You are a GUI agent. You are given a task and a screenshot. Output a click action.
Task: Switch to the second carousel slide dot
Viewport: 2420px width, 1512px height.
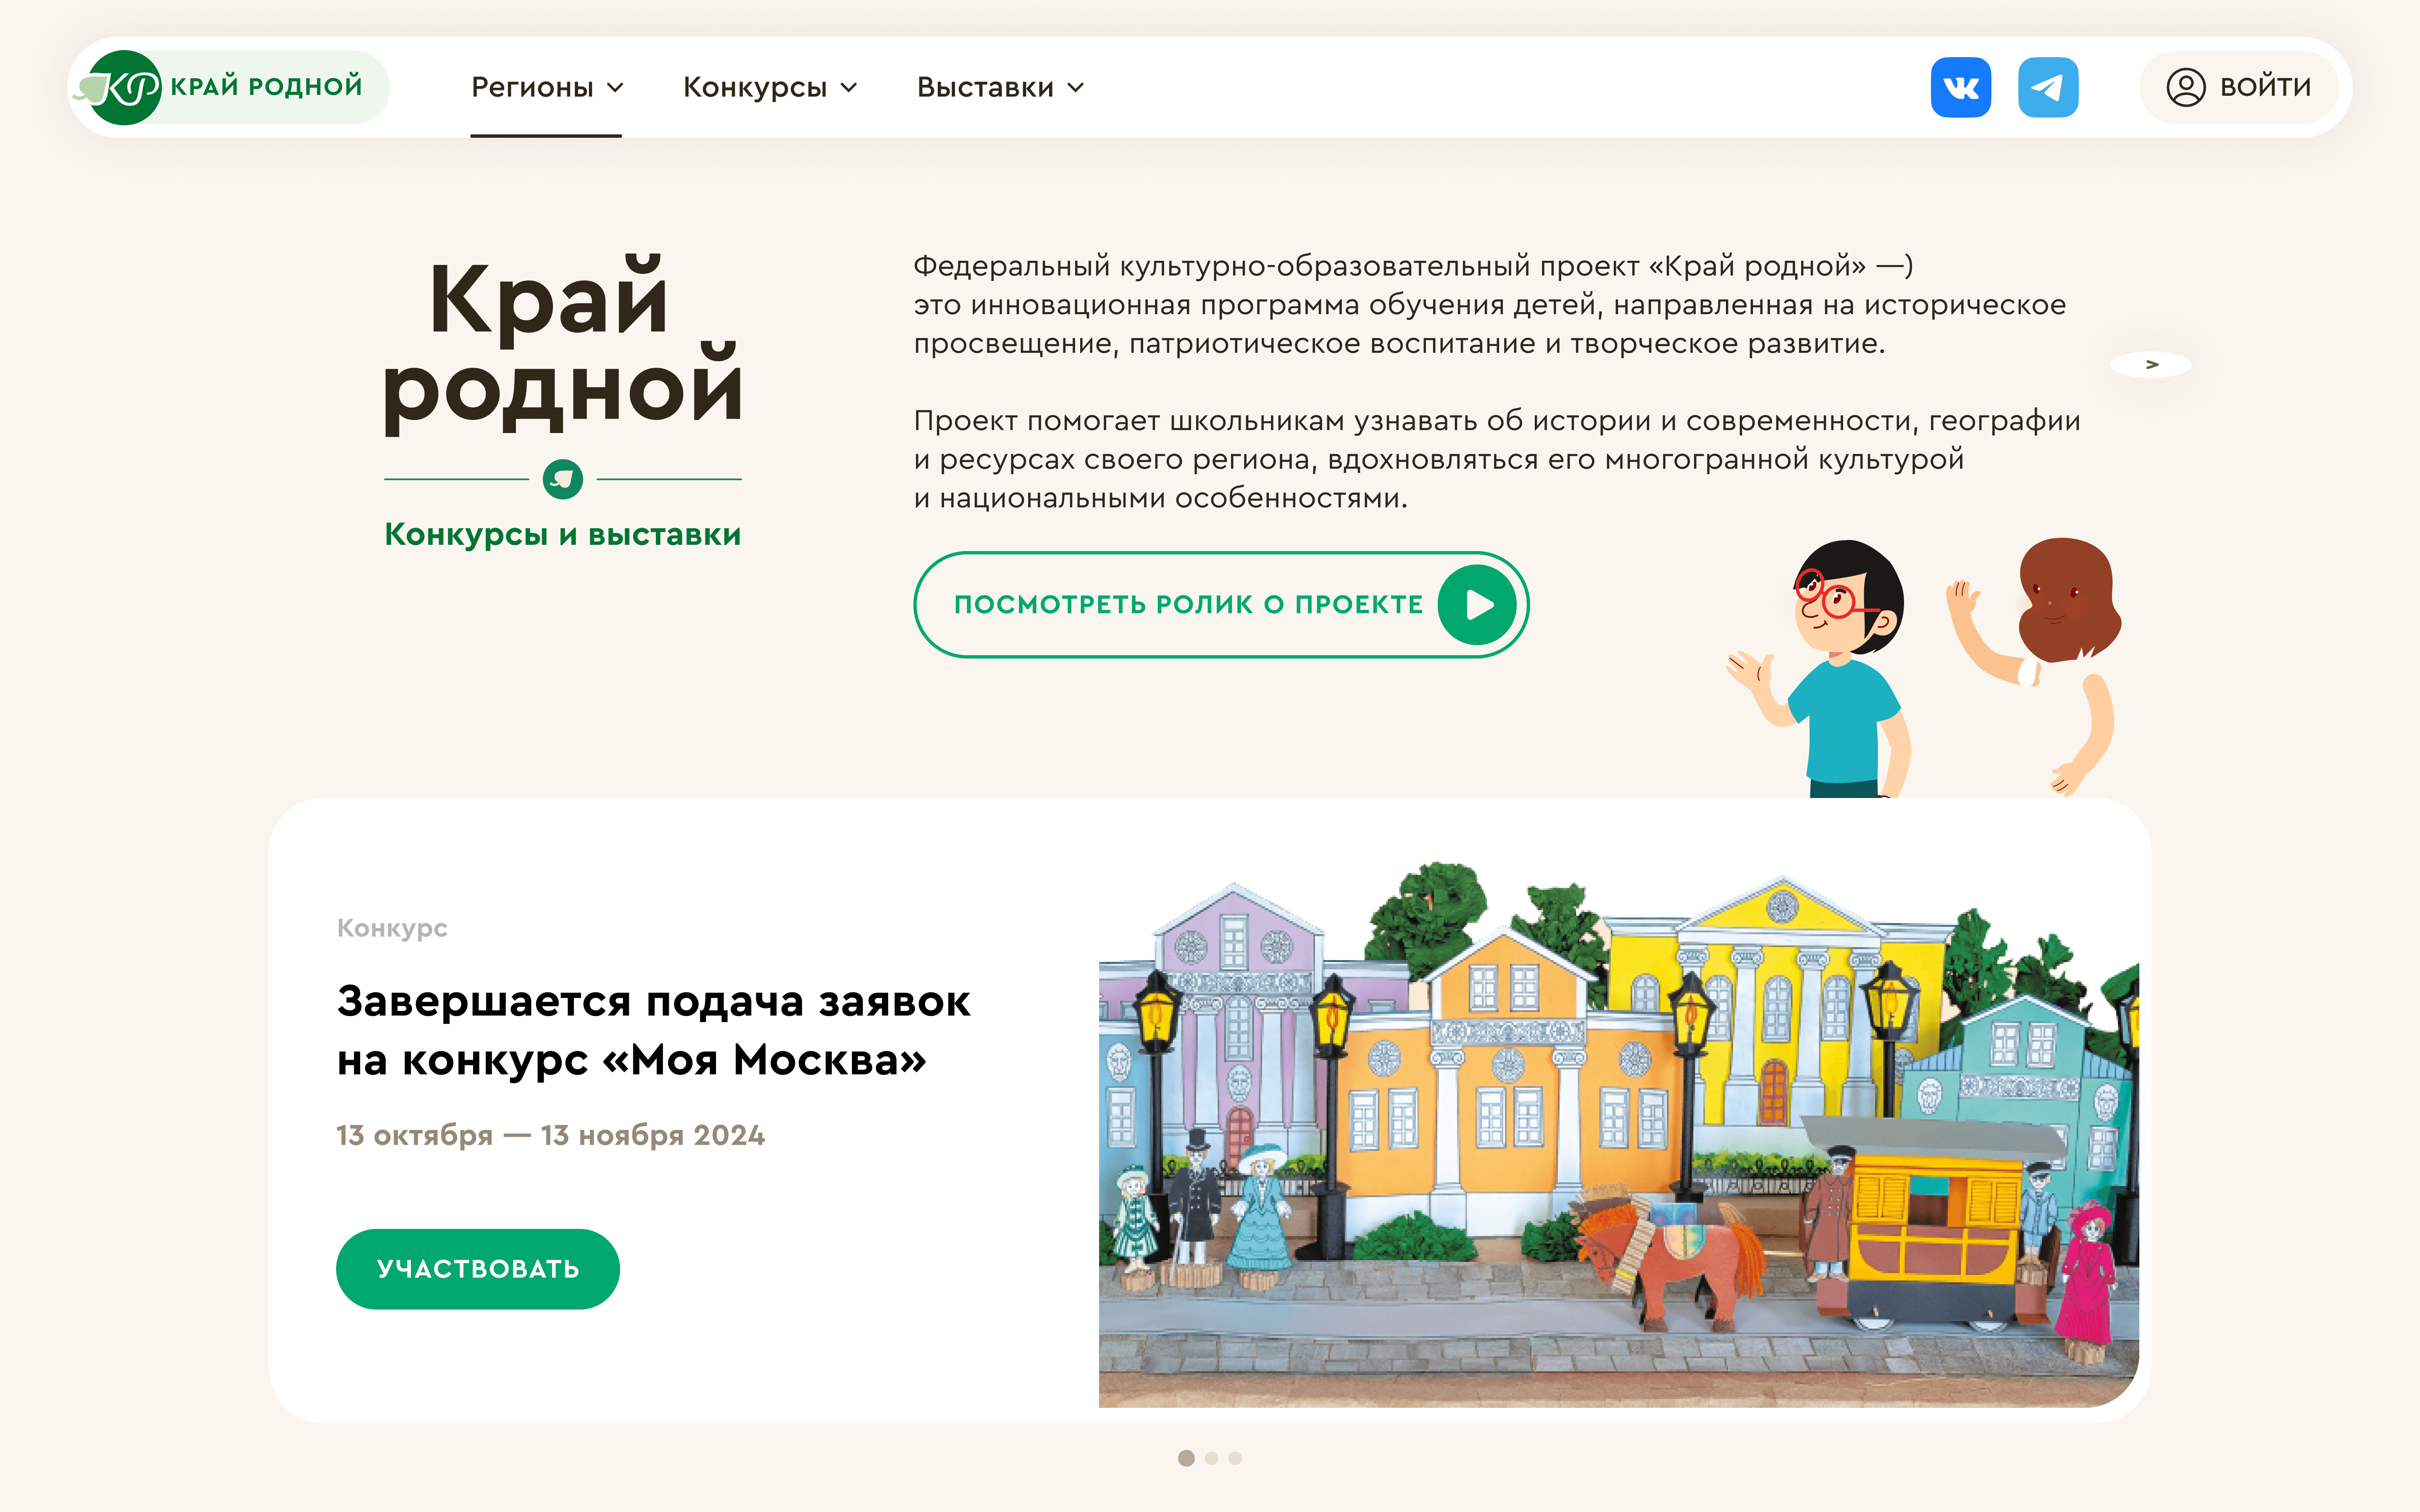tap(1211, 1458)
